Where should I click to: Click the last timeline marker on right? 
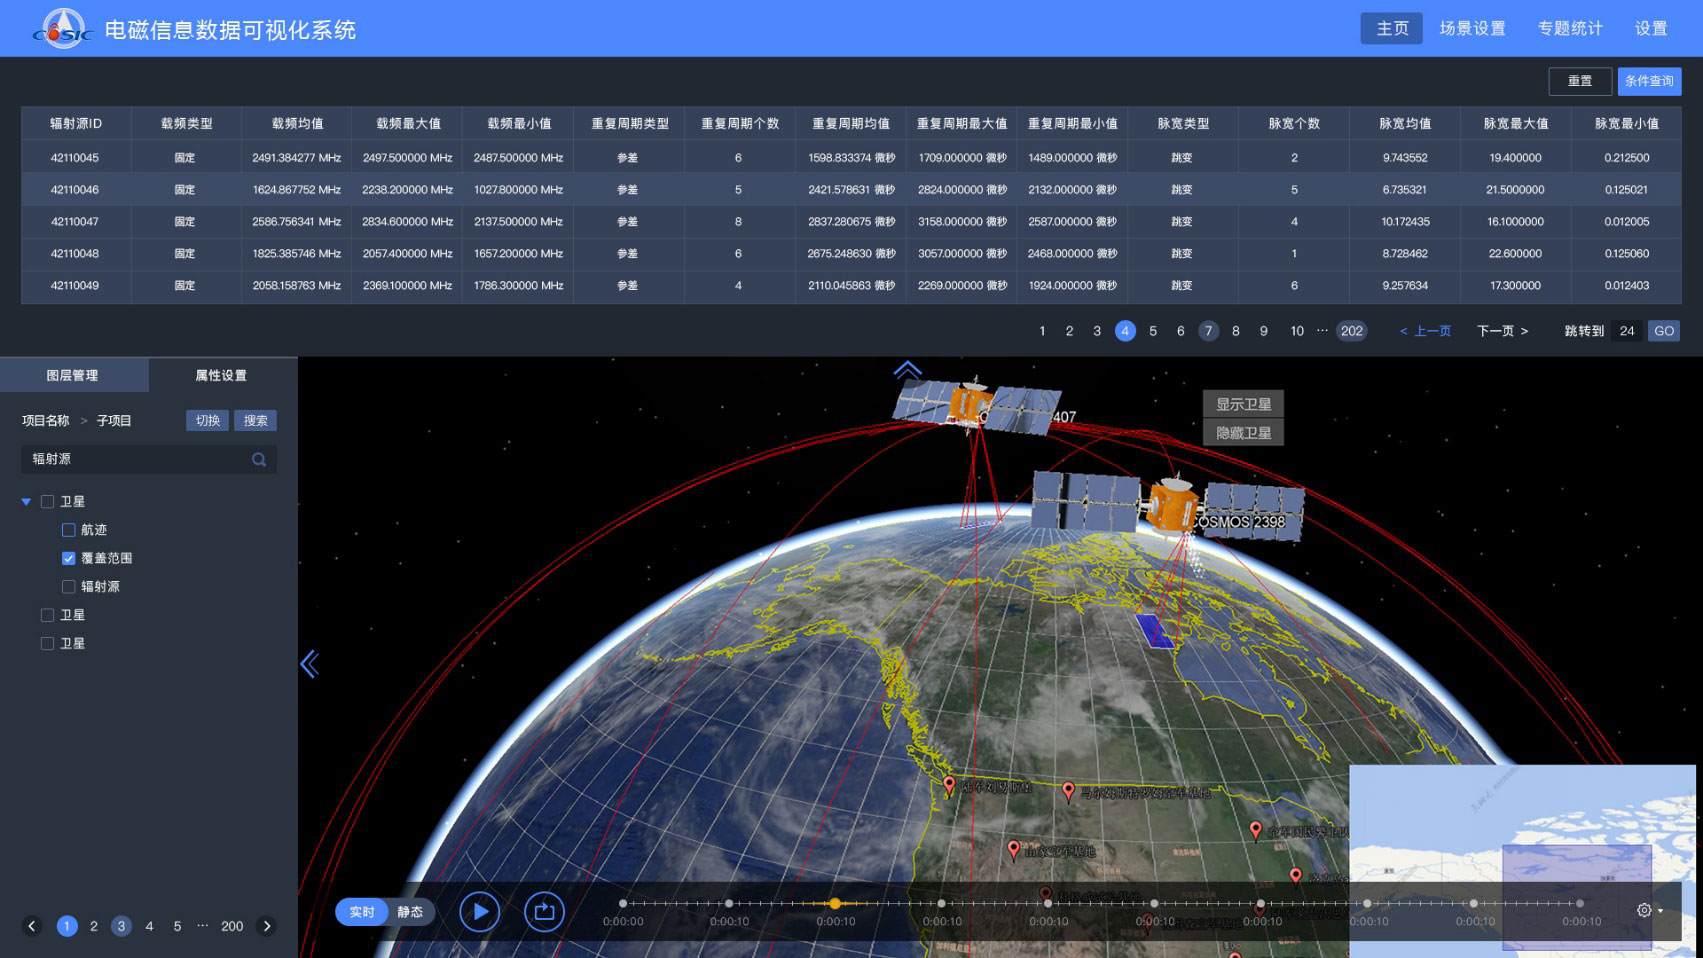1580,903
